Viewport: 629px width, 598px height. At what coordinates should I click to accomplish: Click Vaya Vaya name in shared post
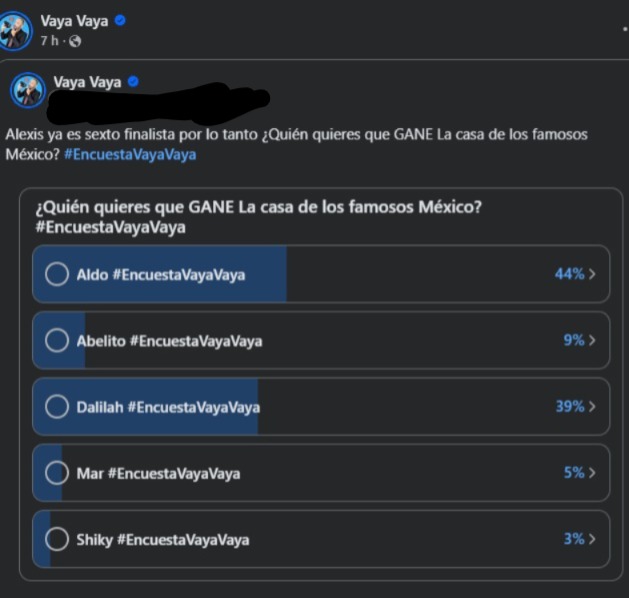(87, 82)
